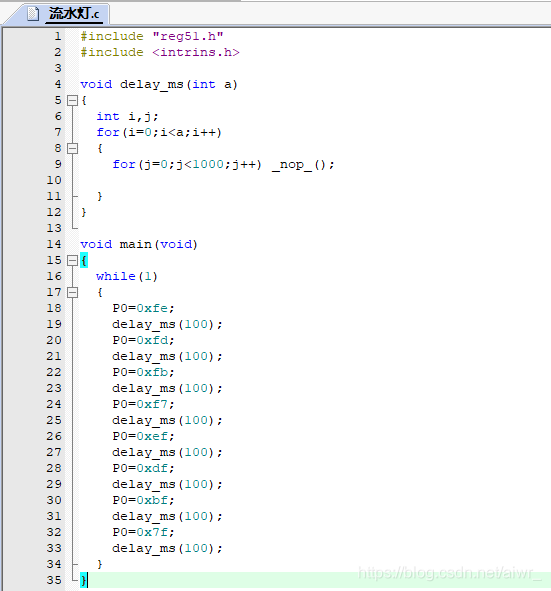
Task: Click the document icon on the 流水灯.c tab
Action: [33, 14]
